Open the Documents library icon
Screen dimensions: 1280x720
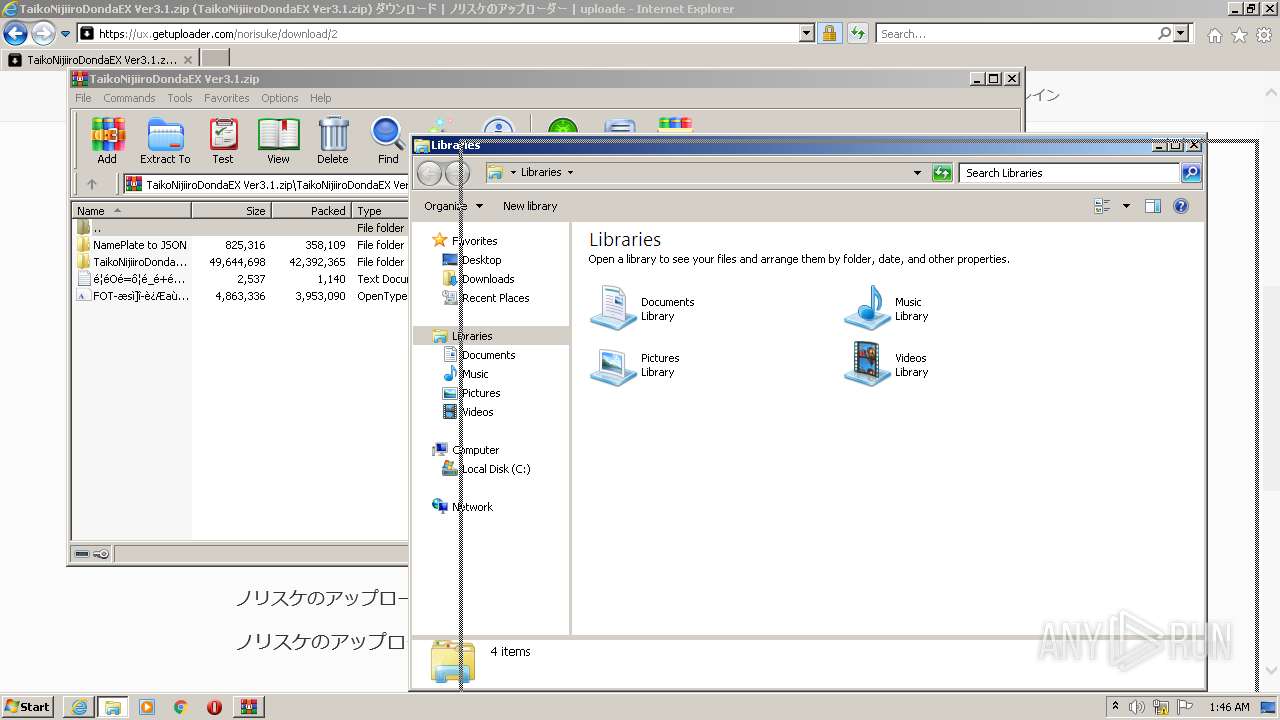pos(613,308)
